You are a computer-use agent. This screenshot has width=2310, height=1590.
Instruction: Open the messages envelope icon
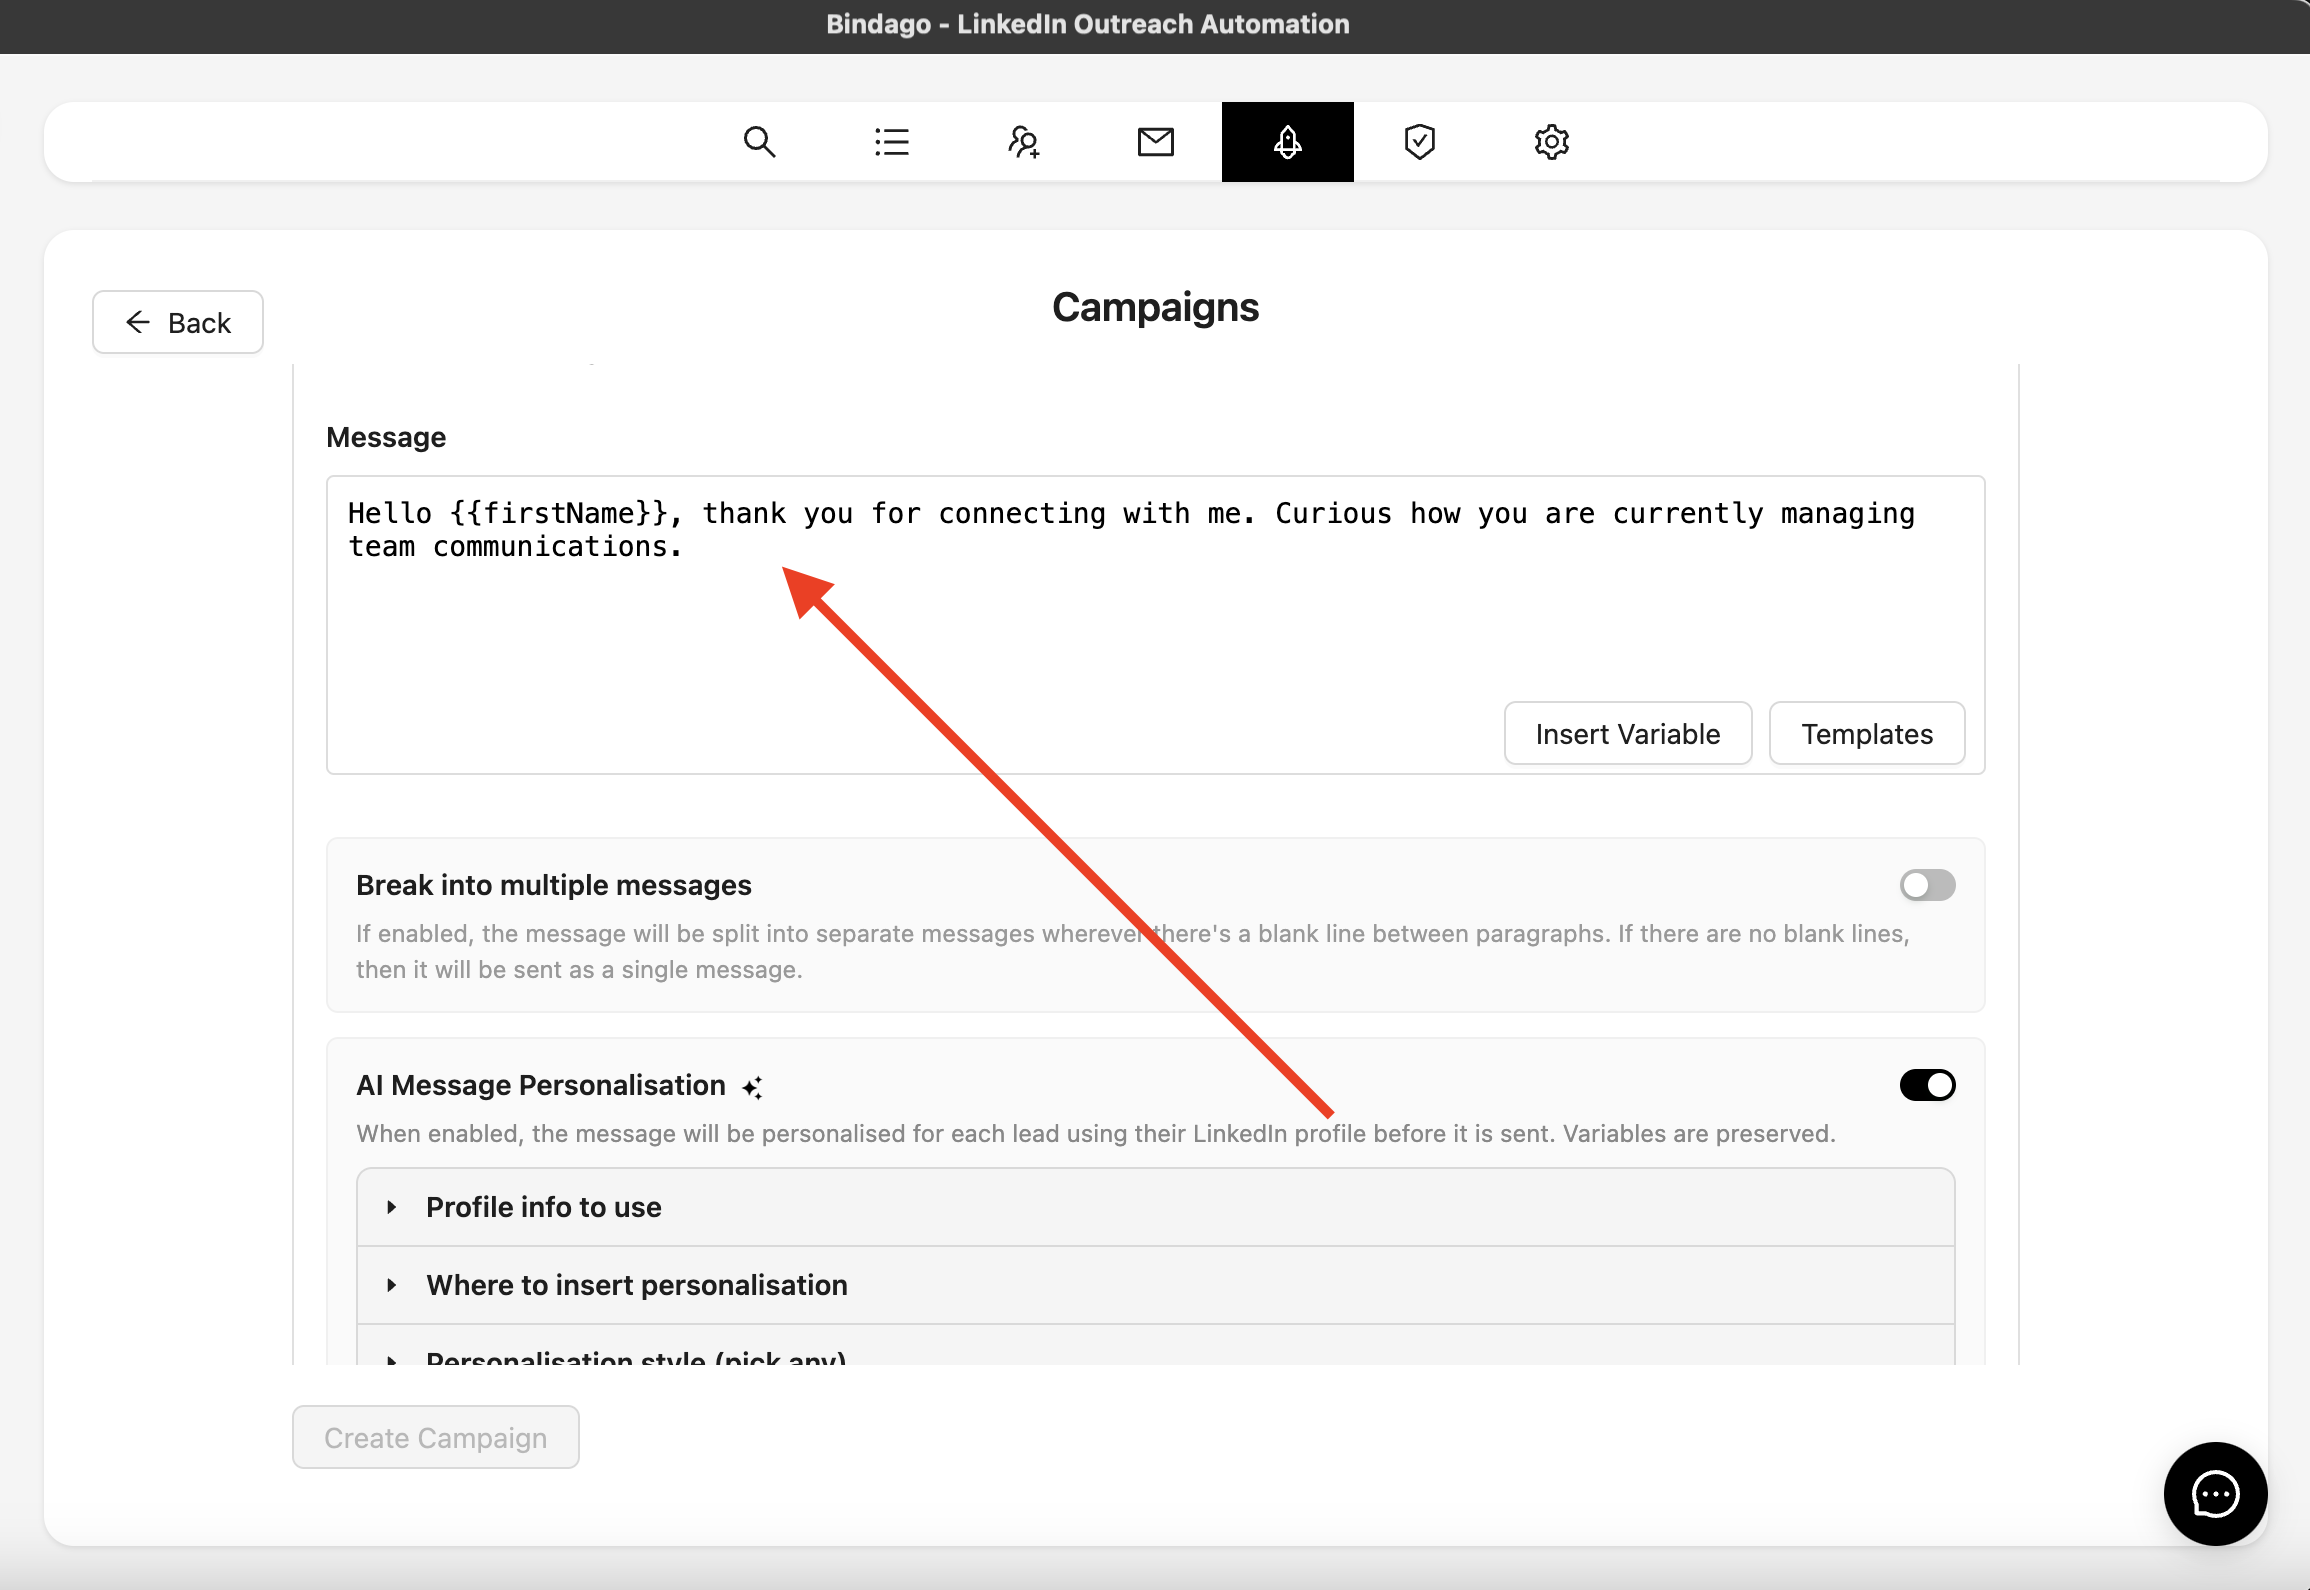point(1156,142)
